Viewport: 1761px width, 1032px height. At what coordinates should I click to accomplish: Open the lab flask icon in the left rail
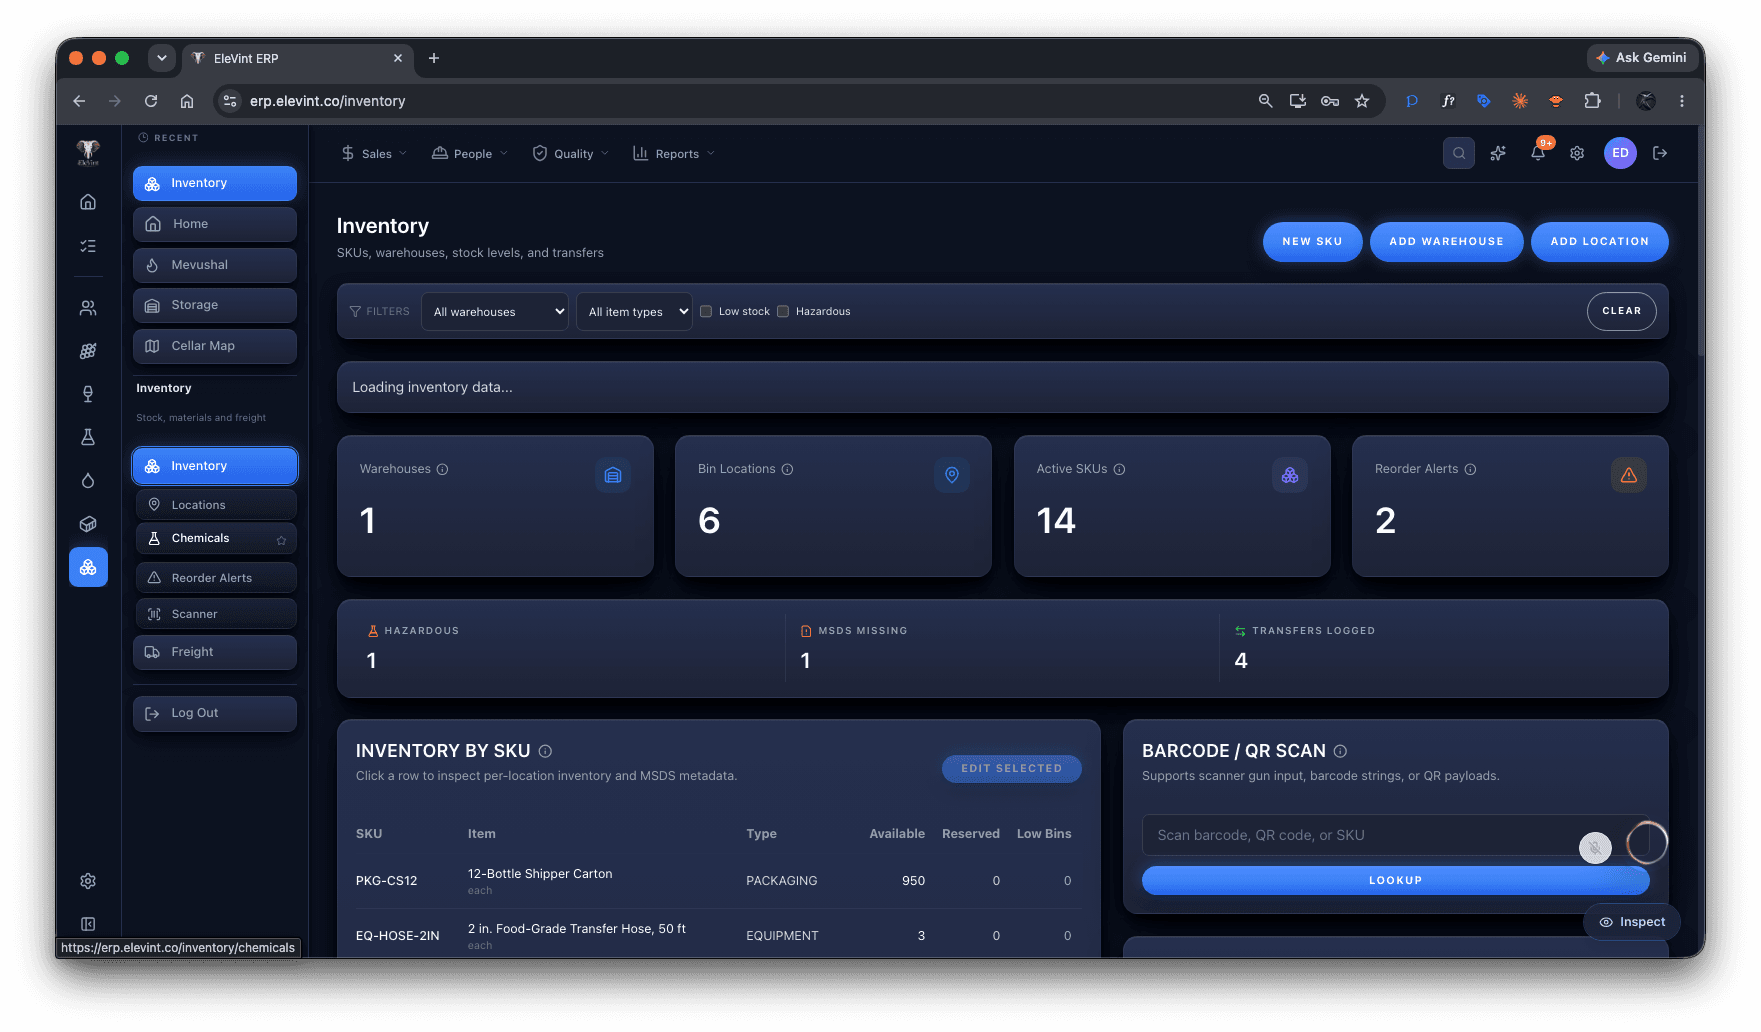(x=88, y=437)
